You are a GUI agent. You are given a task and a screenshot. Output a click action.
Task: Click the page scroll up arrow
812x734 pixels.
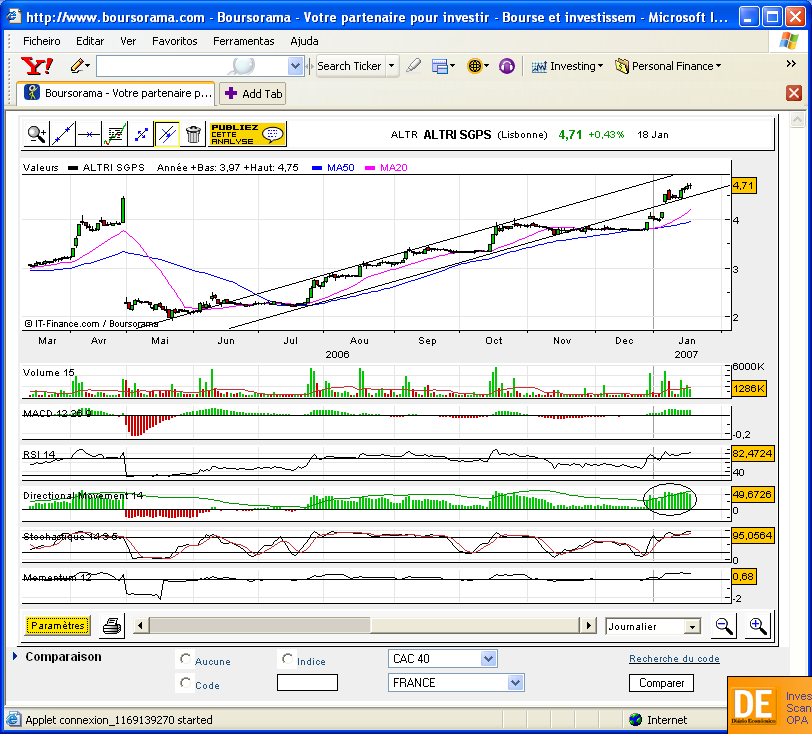click(x=798, y=120)
